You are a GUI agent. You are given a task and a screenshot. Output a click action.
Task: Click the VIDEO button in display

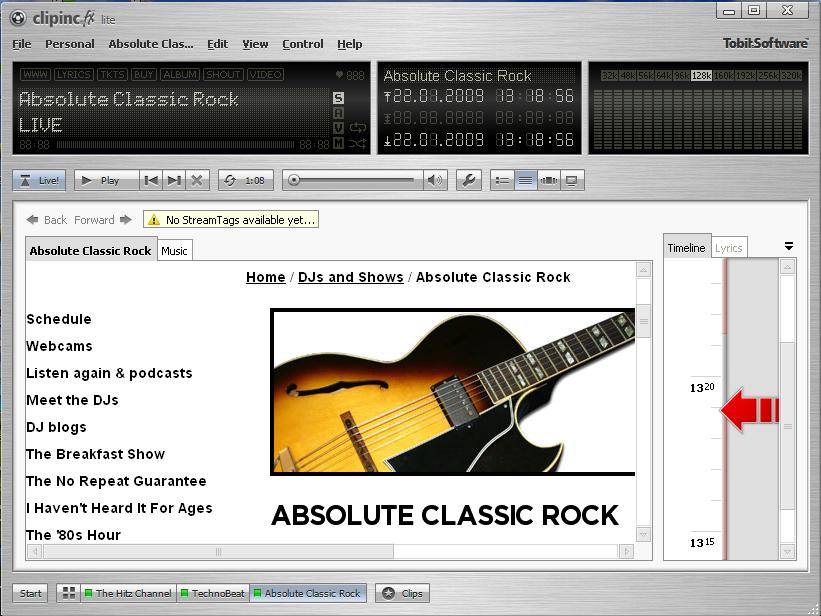(x=265, y=74)
